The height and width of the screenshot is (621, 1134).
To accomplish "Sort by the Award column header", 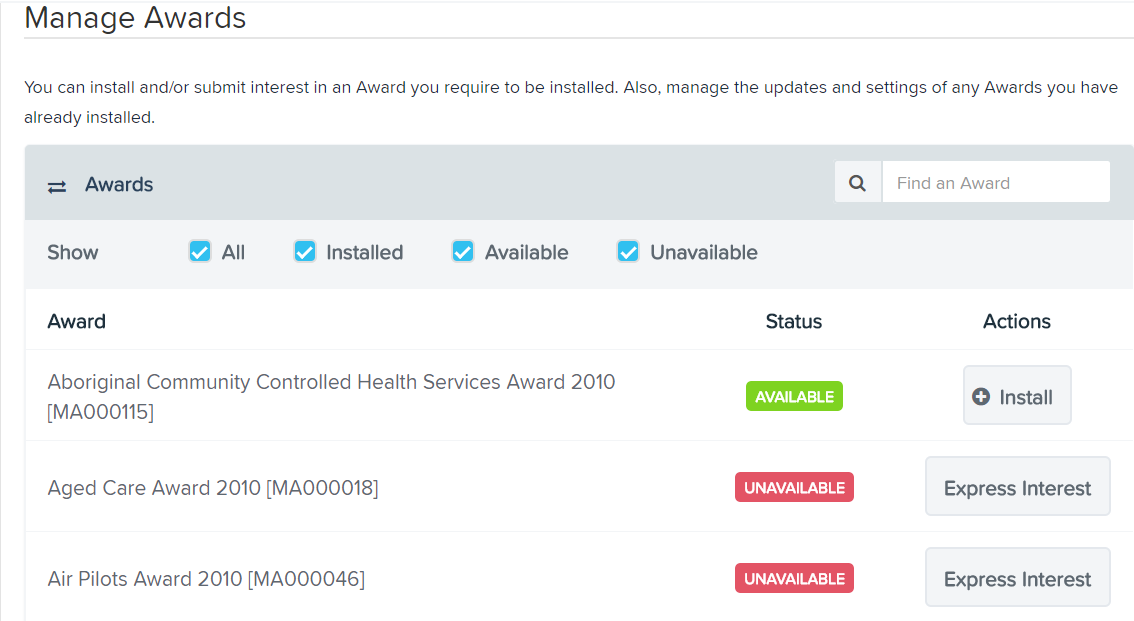I will pos(77,321).
